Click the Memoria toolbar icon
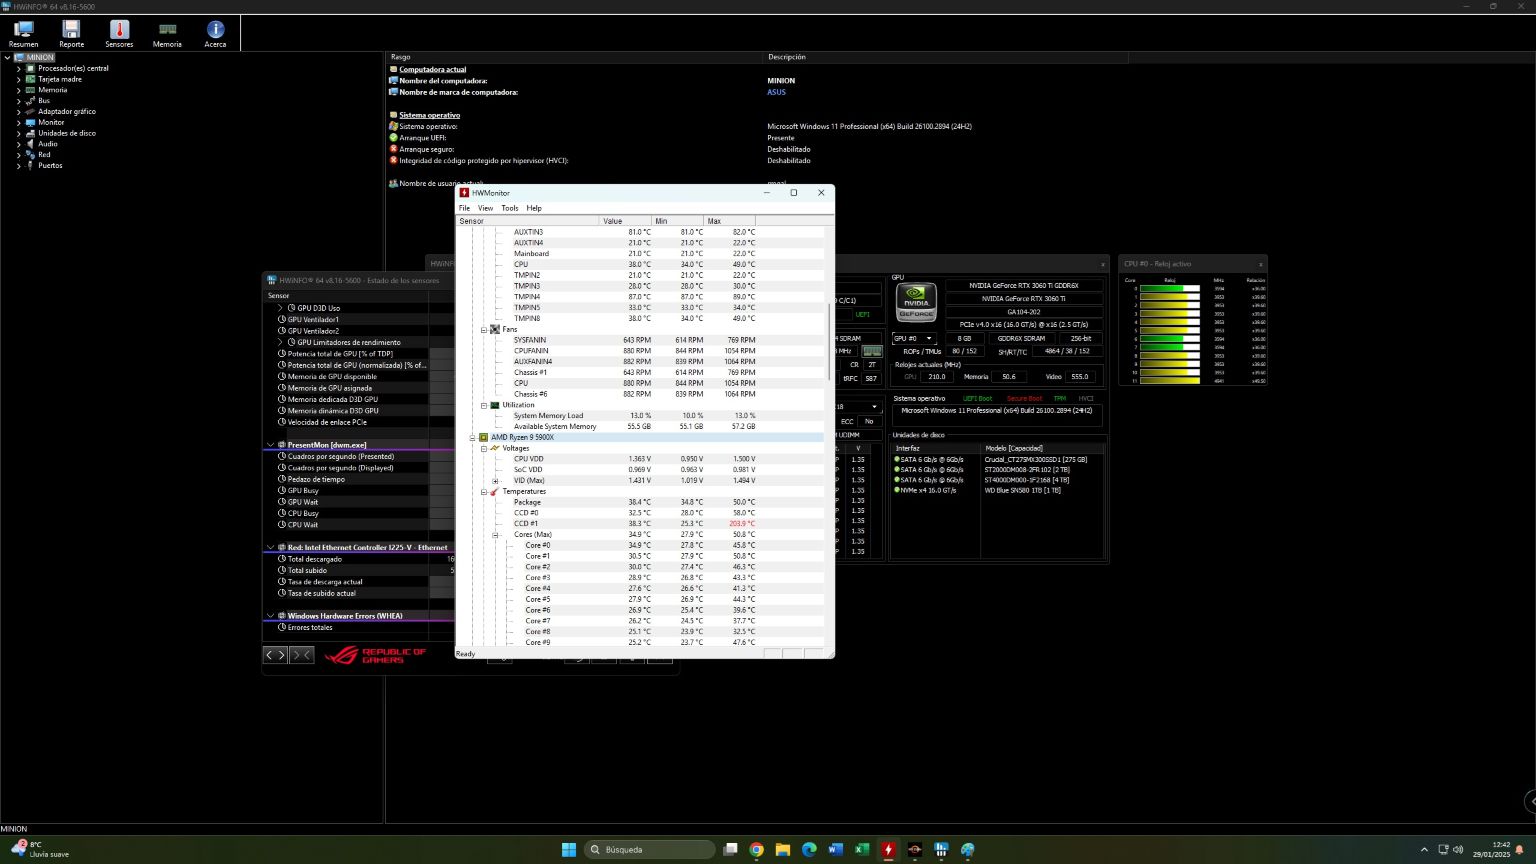This screenshot has width=1536, height=864. click(167, 33)
